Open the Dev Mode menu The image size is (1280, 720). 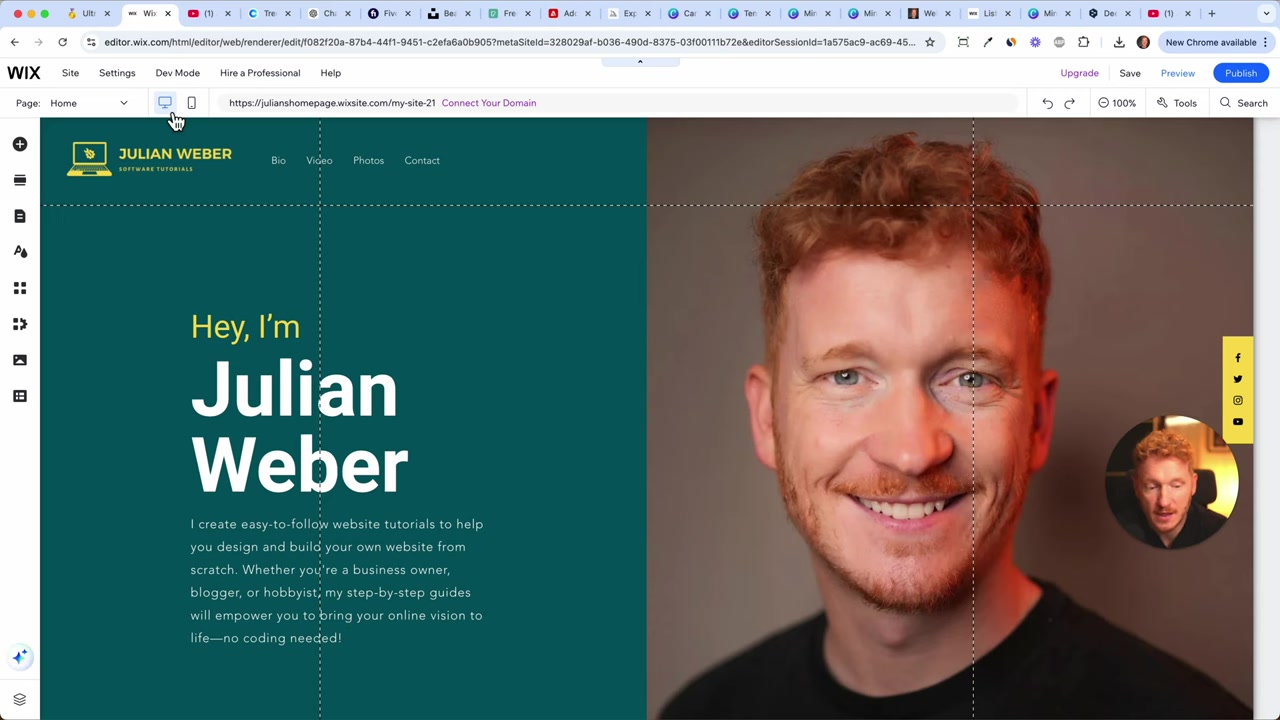(x=177, y=73)
